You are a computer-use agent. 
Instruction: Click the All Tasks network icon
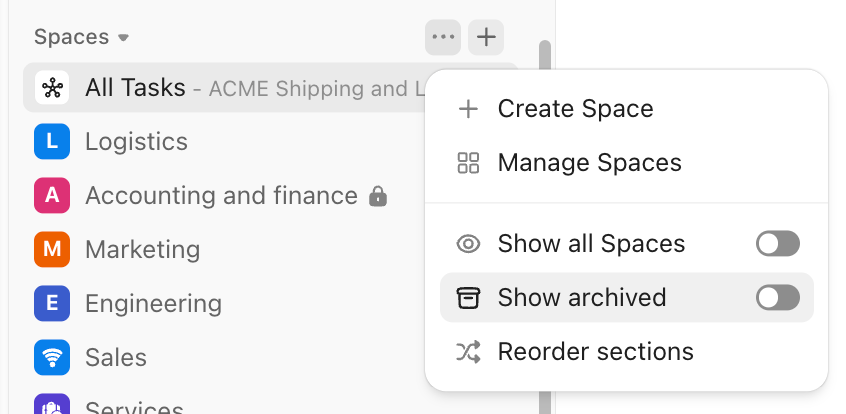pos(51,88)
